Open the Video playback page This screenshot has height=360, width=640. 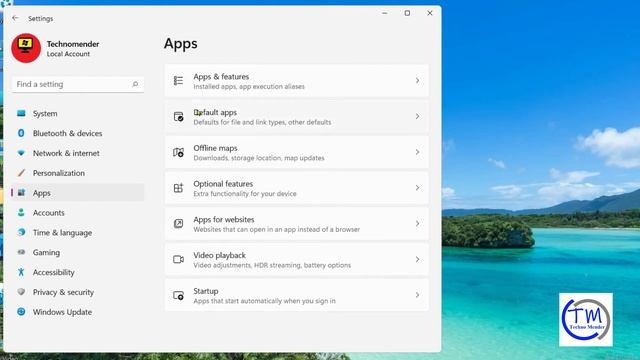pos(297,259)
